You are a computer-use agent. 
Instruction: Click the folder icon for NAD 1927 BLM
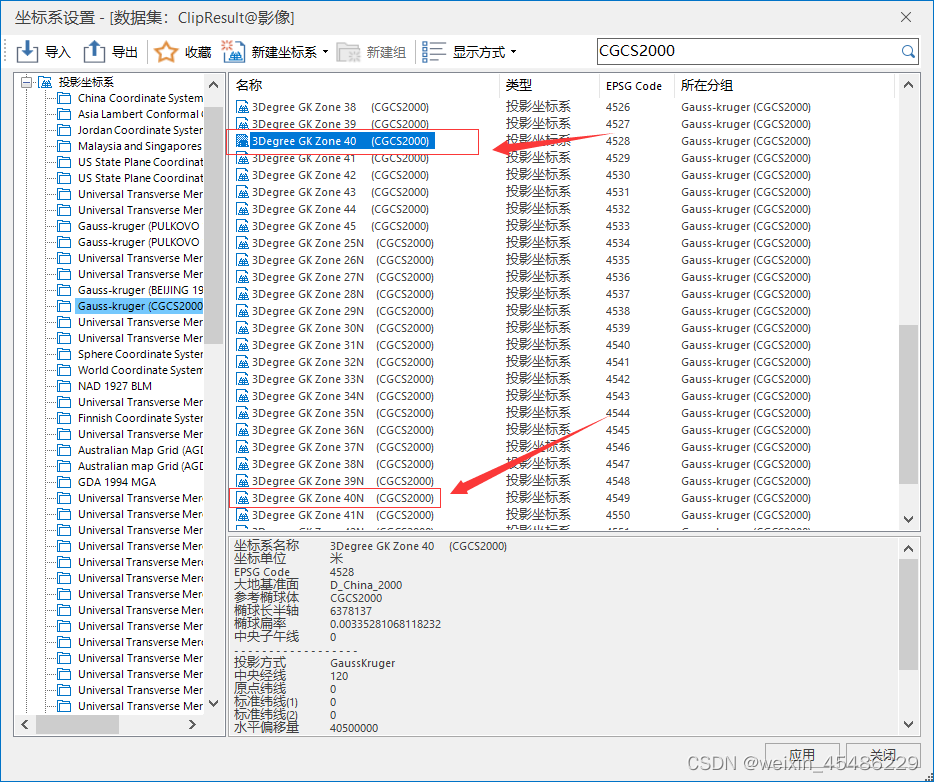[x=64, y=386]
